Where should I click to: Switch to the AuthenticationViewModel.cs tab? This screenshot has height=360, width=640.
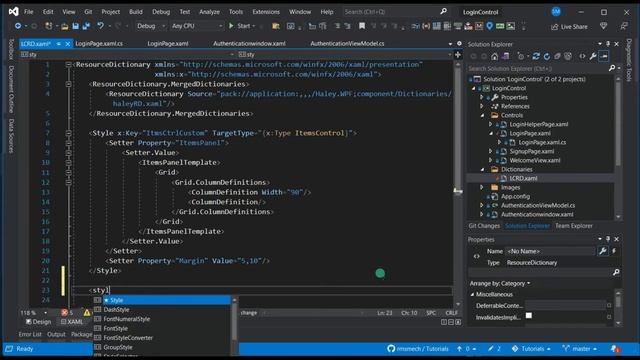point(347,44)
